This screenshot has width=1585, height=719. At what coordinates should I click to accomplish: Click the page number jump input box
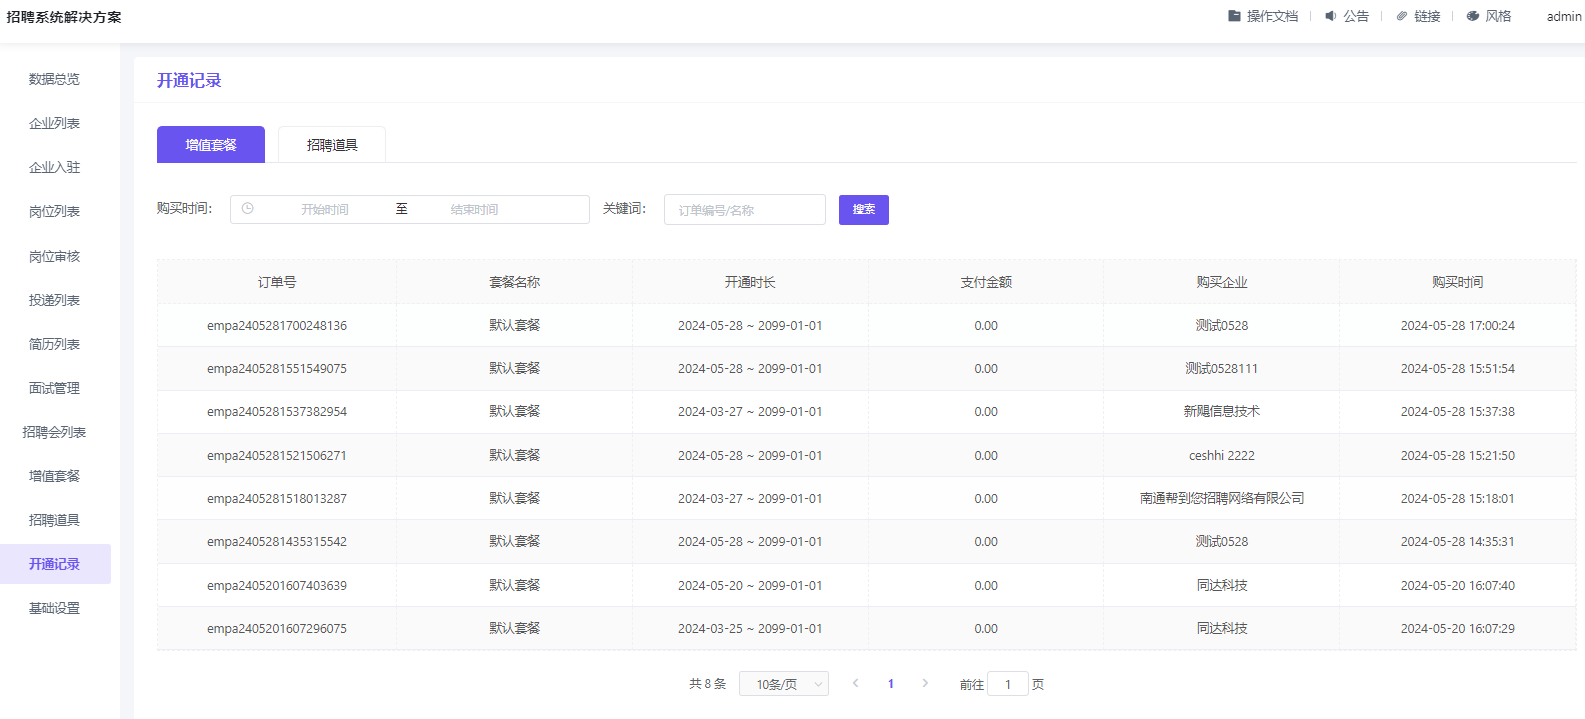tap(1008, 684)
